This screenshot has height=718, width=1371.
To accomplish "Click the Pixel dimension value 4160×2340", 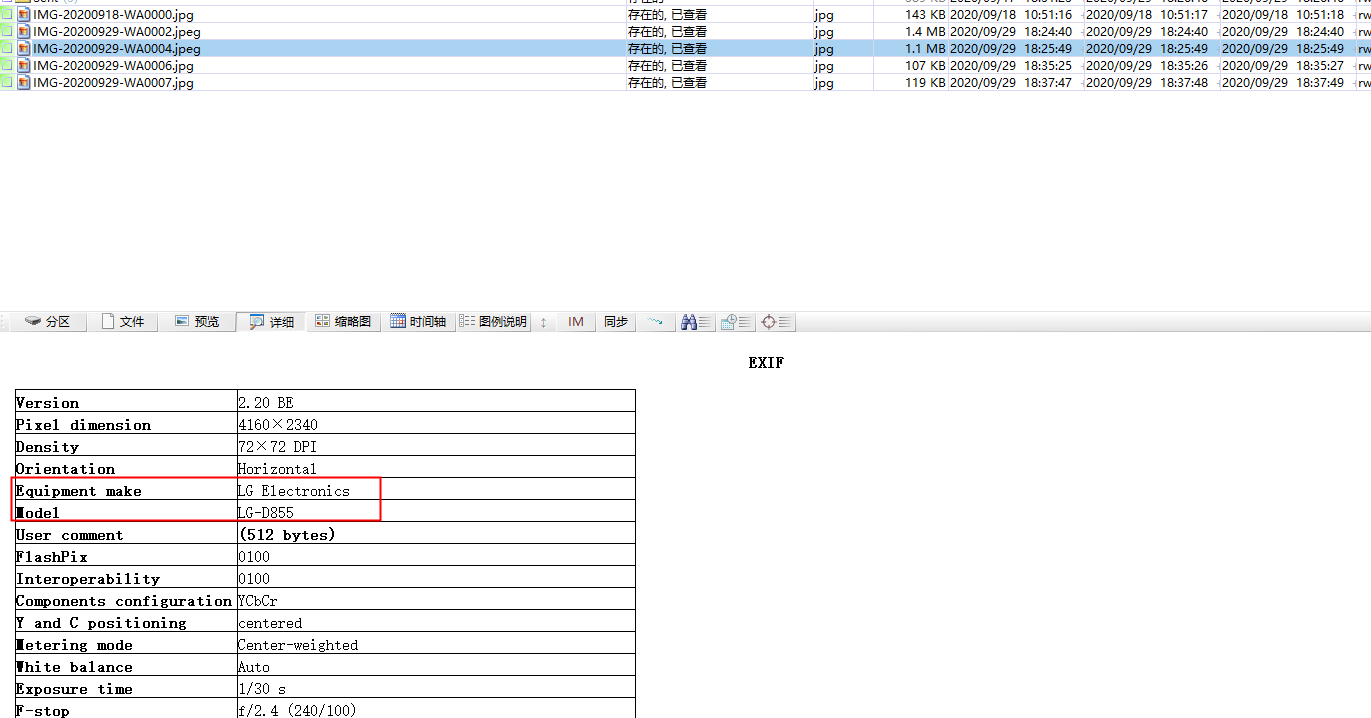I will pyautogui.click(x=278, y=424).
